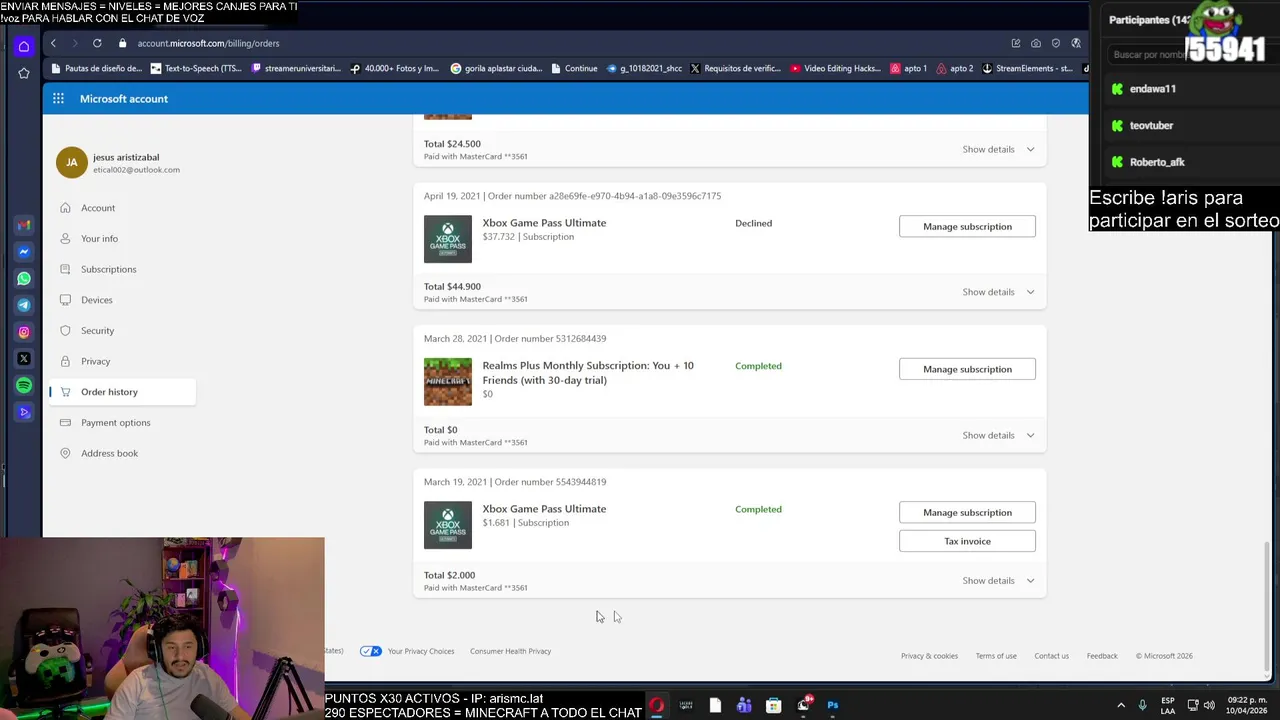The image size is (1280, 720).
Task: Open the sidebar bookmarks star icon
Action: pyautogui.click(x=24, y=73)
